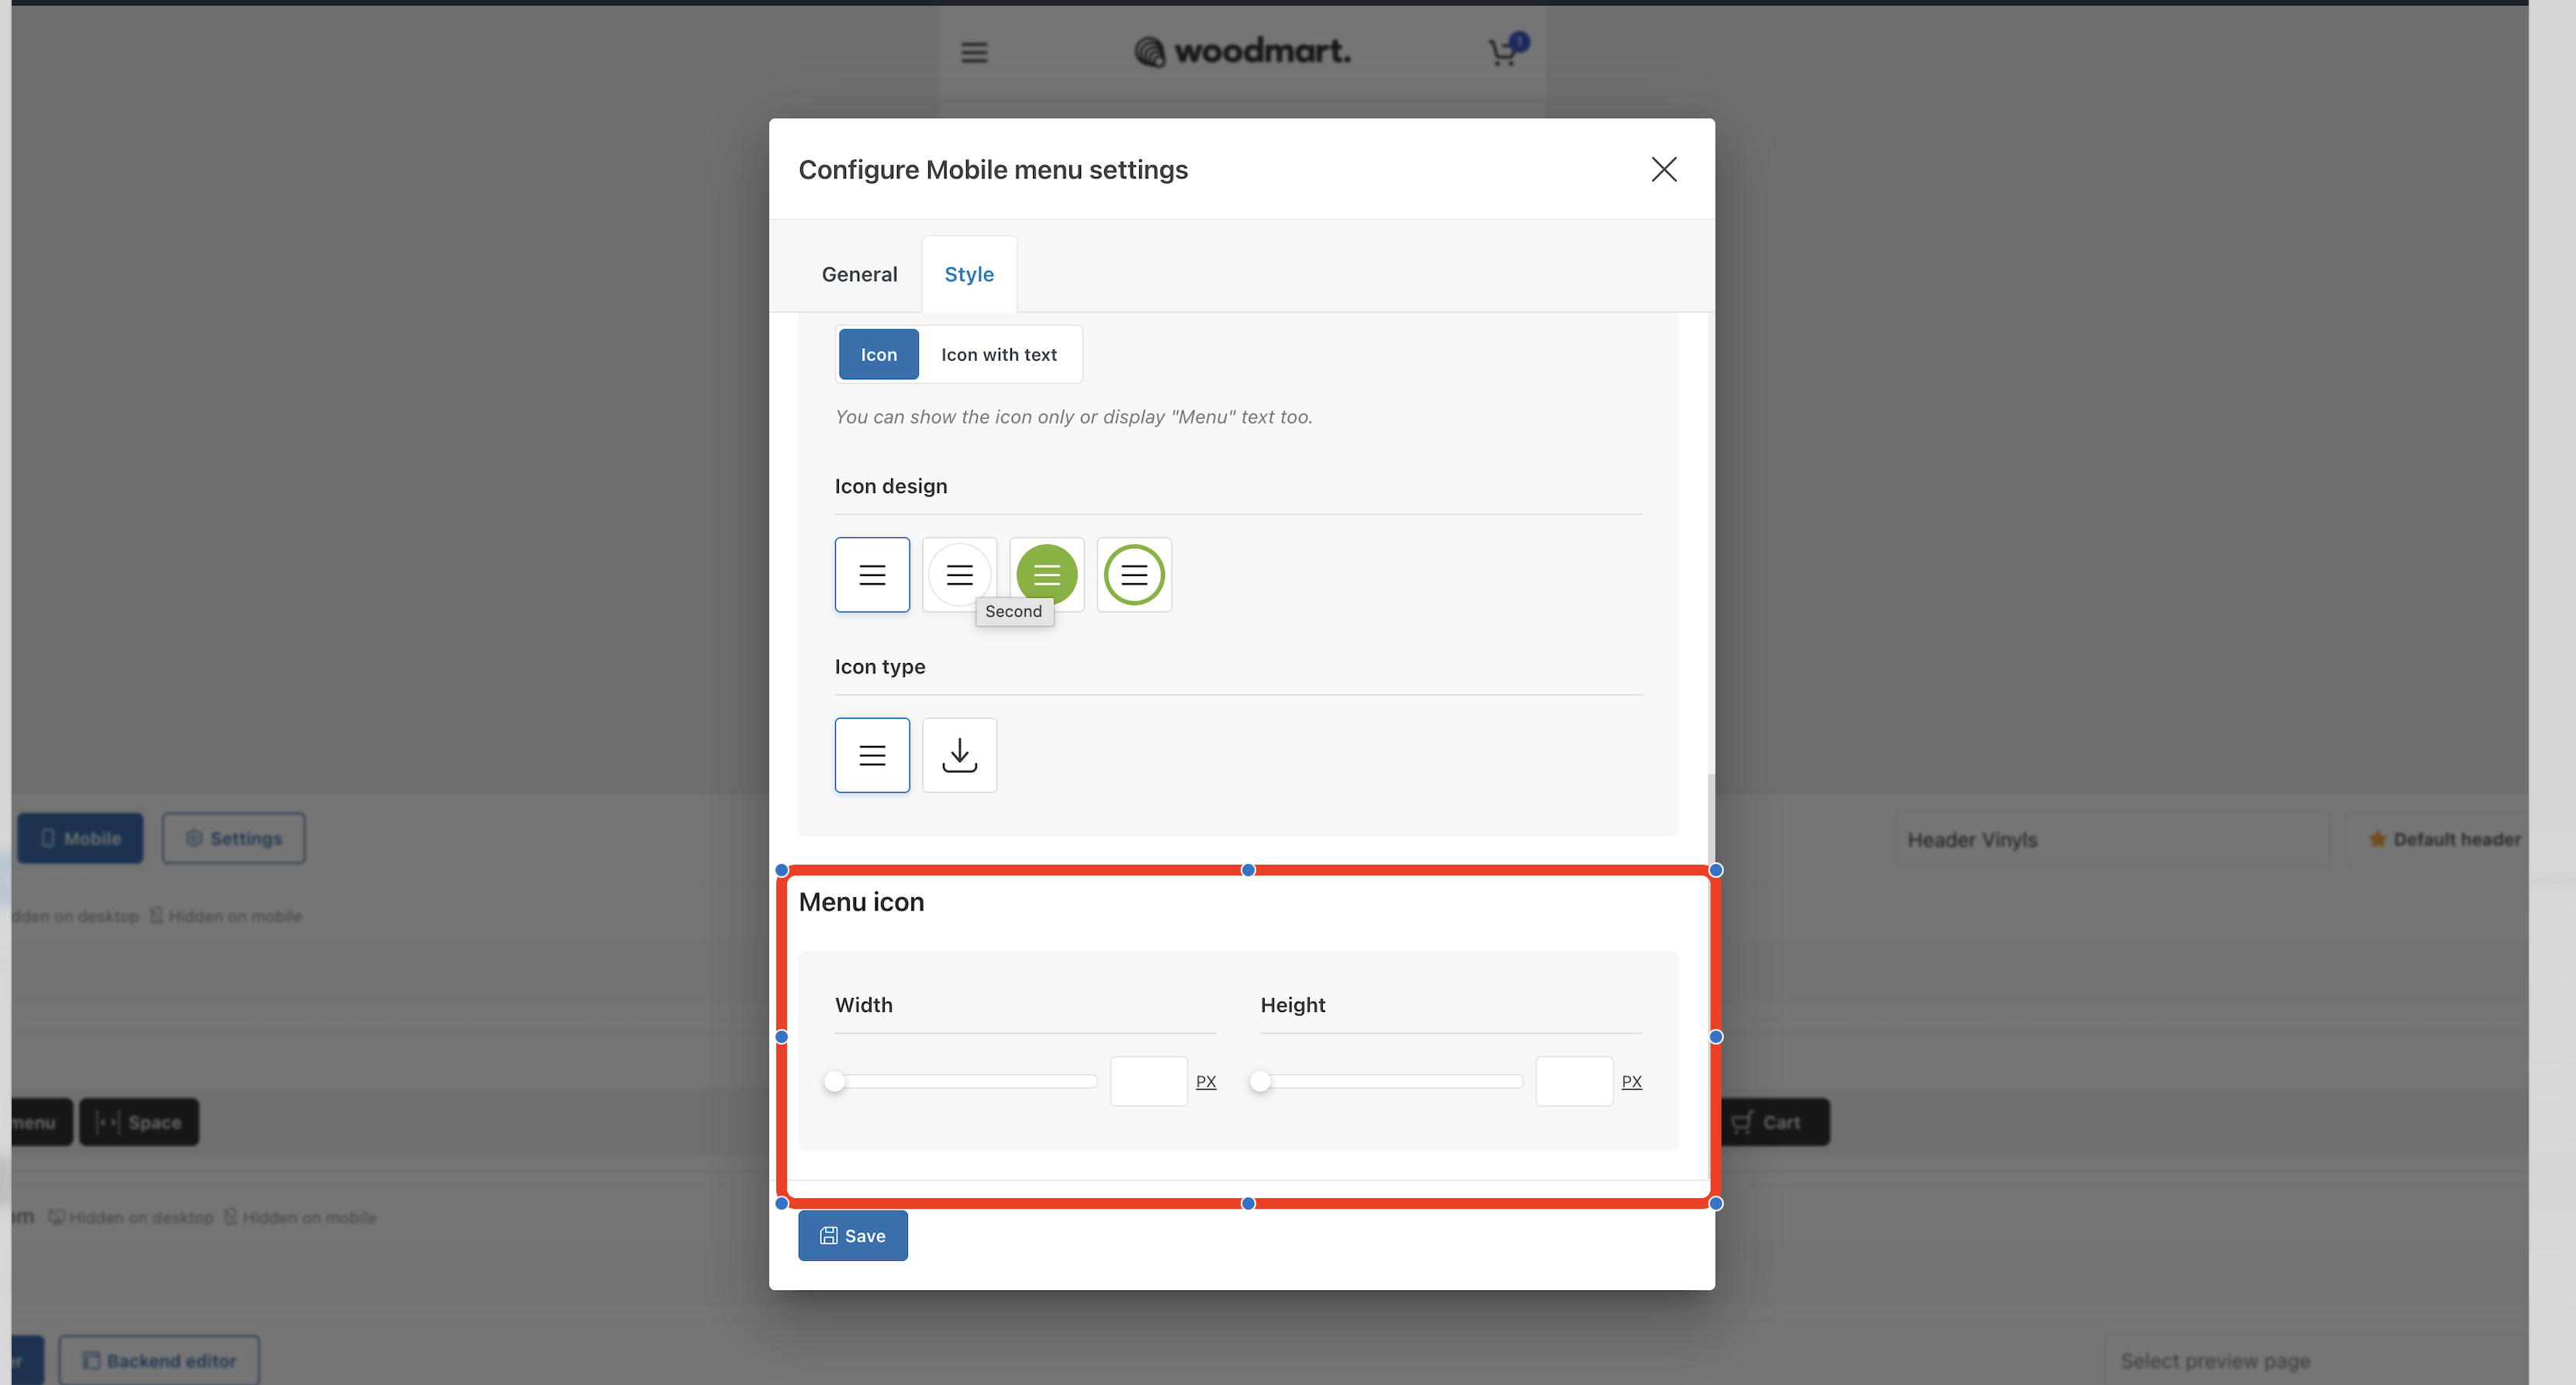
Task: Choose the default hamburger icon type
Action: tap(872, 755)
